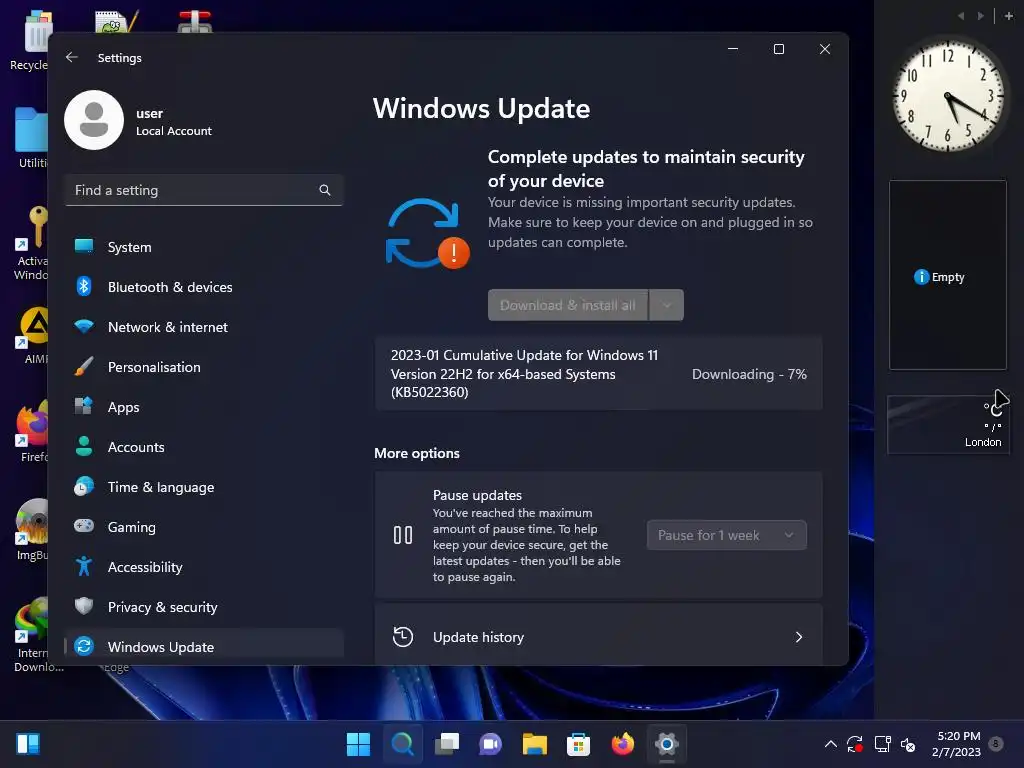Click the analog clock gadget
This screenshot has height=768, width=1024.
click(x=948, y=95)
